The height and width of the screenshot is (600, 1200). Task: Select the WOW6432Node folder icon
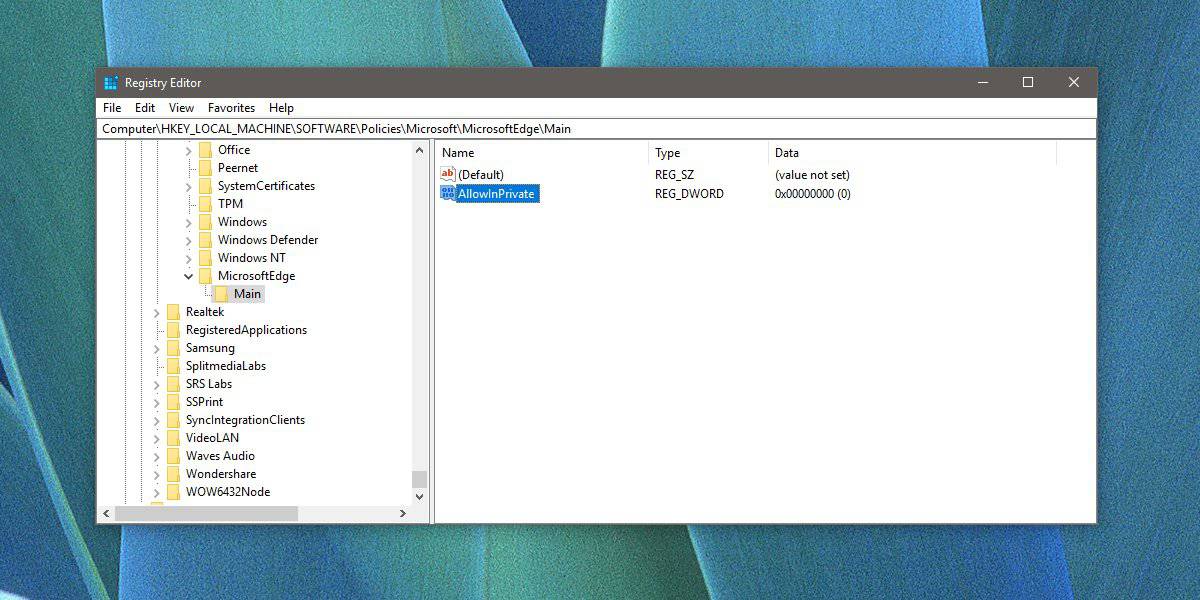point(174,492)
